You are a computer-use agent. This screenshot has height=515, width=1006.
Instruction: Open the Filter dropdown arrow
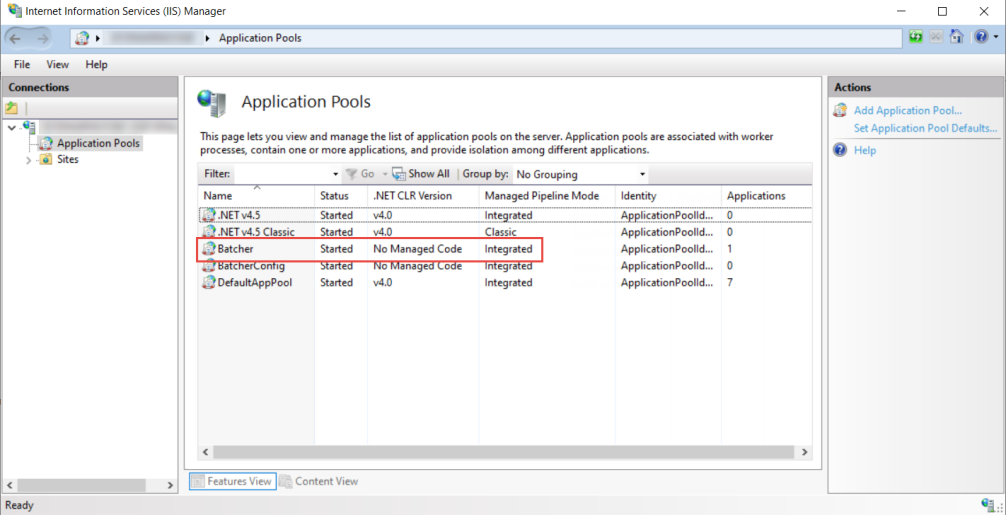pos(335,174)
